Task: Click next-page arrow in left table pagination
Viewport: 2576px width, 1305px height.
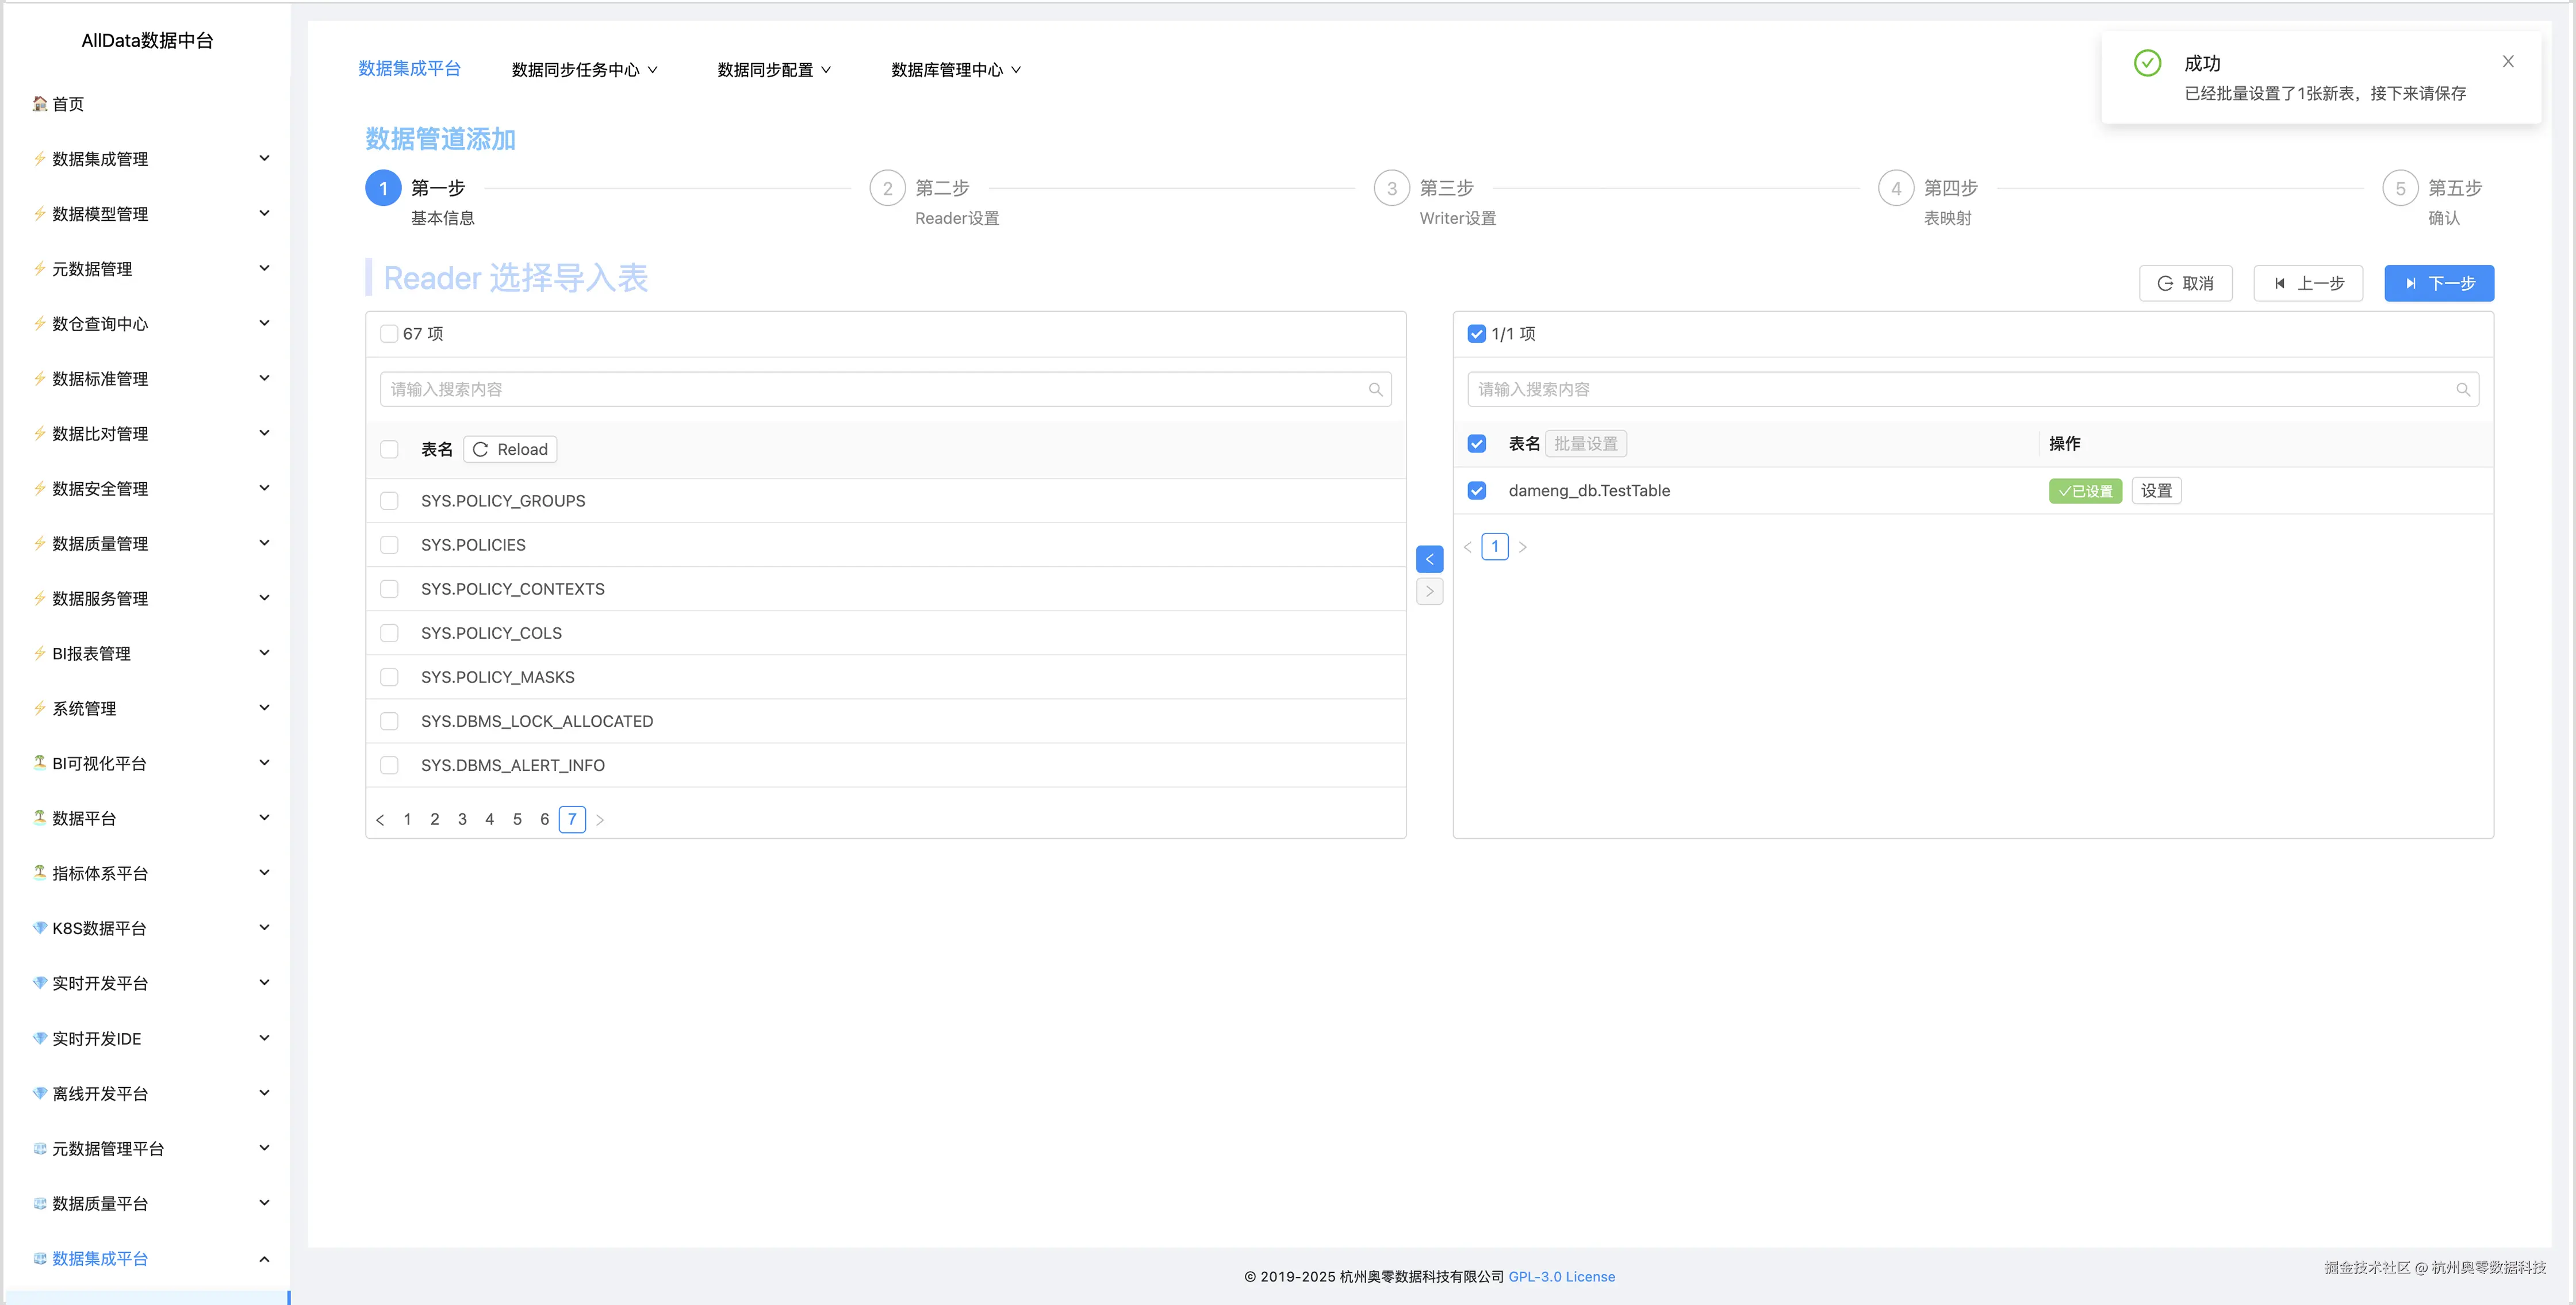Action: [x=600, y=820]
